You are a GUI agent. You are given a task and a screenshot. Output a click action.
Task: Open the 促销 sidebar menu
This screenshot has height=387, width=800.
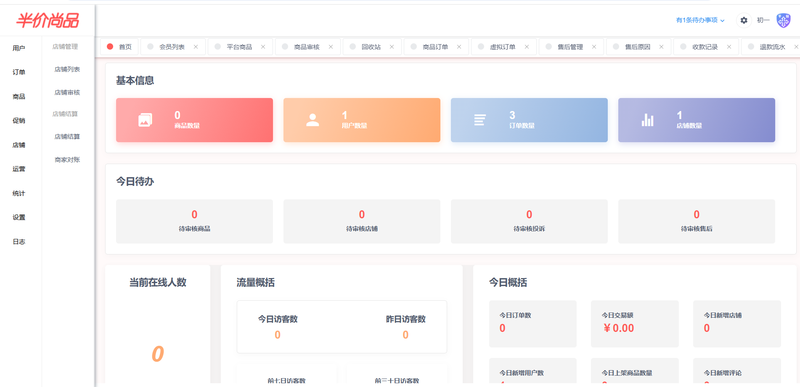coord(19,121)
